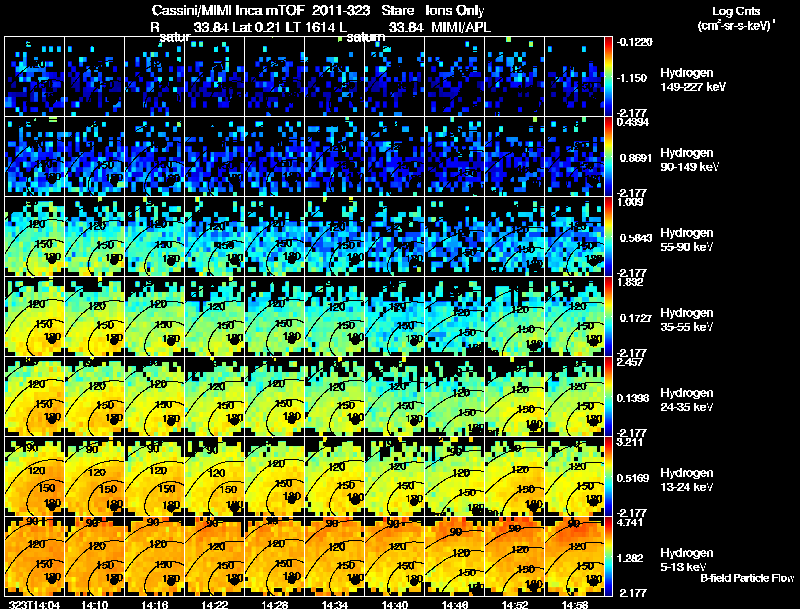Open the 24-35 keV panel at 14:16
Viewport: 800px width, 609px height.
(155, 396)
